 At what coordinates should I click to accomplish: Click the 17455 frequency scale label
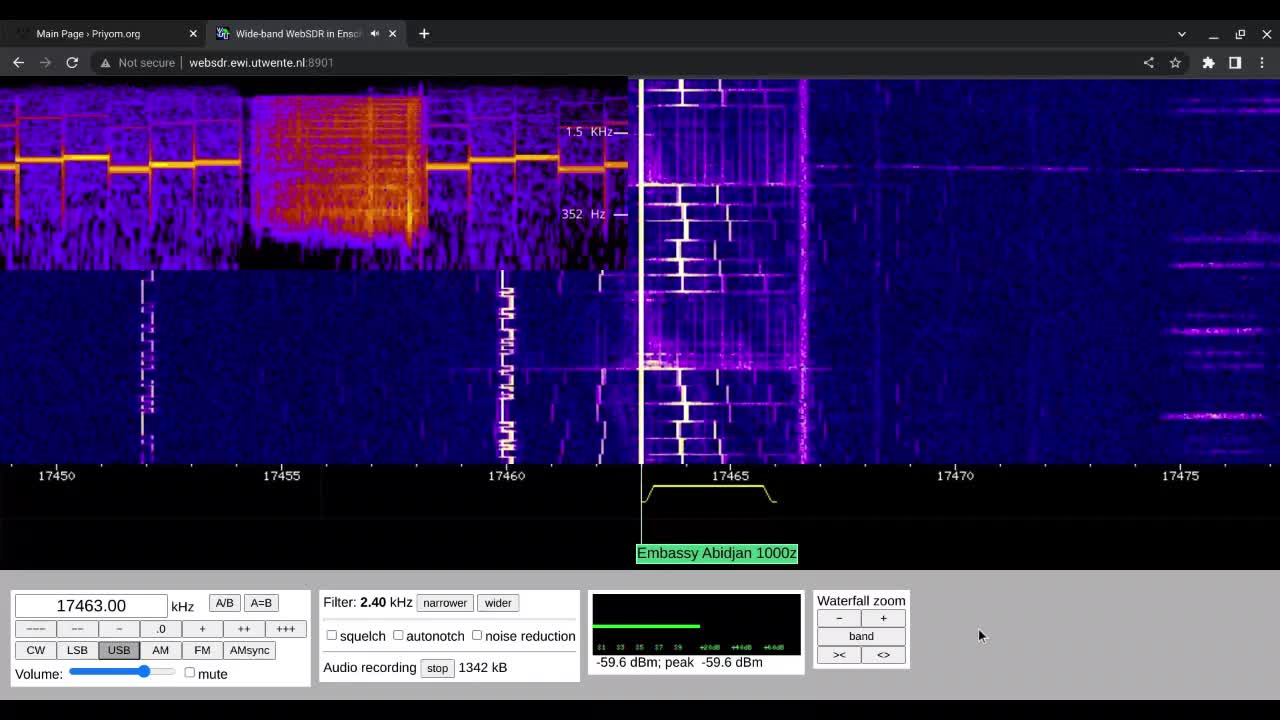[281, 476]
